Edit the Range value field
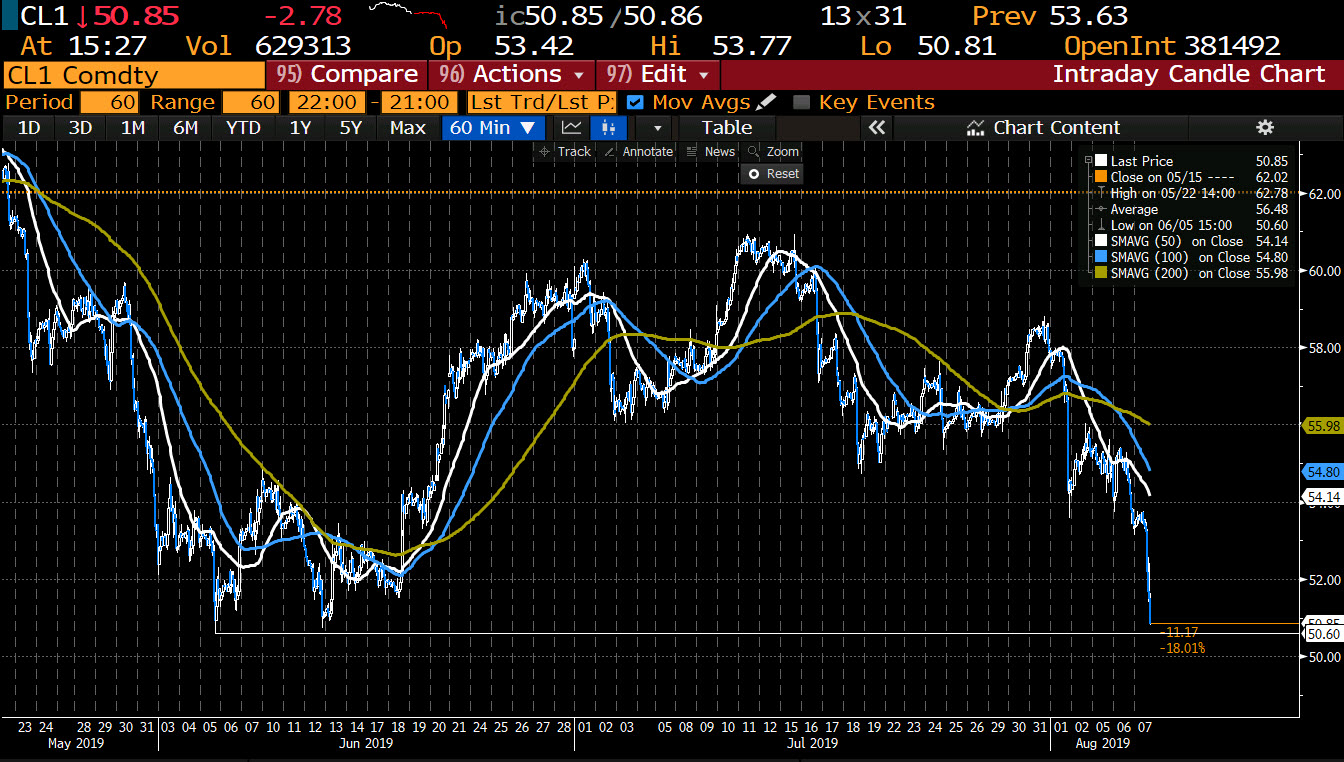Screen dimensions: 1344x762 253,102
